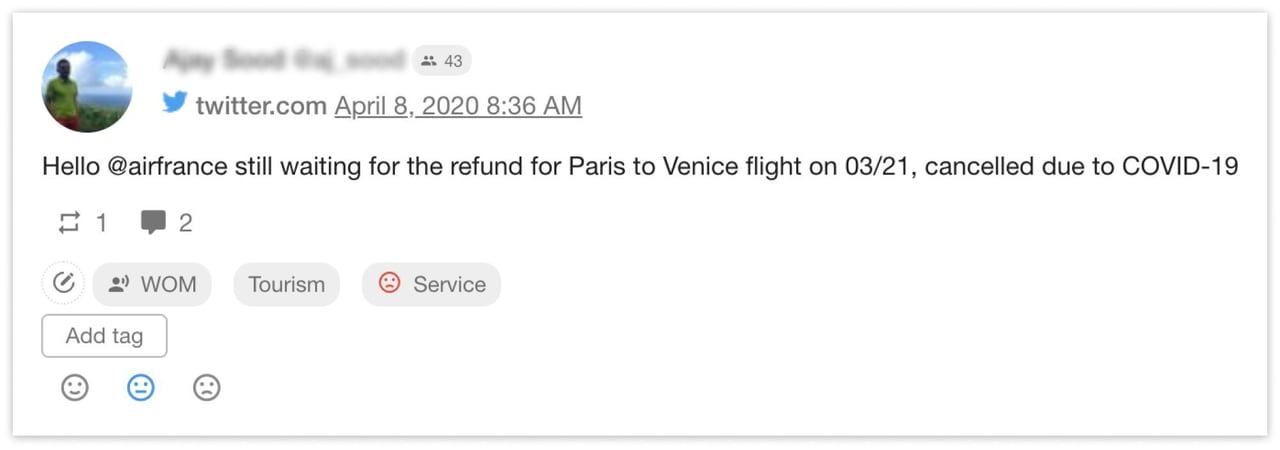Click the followers people icon beside 43

(x=429, y=61)
